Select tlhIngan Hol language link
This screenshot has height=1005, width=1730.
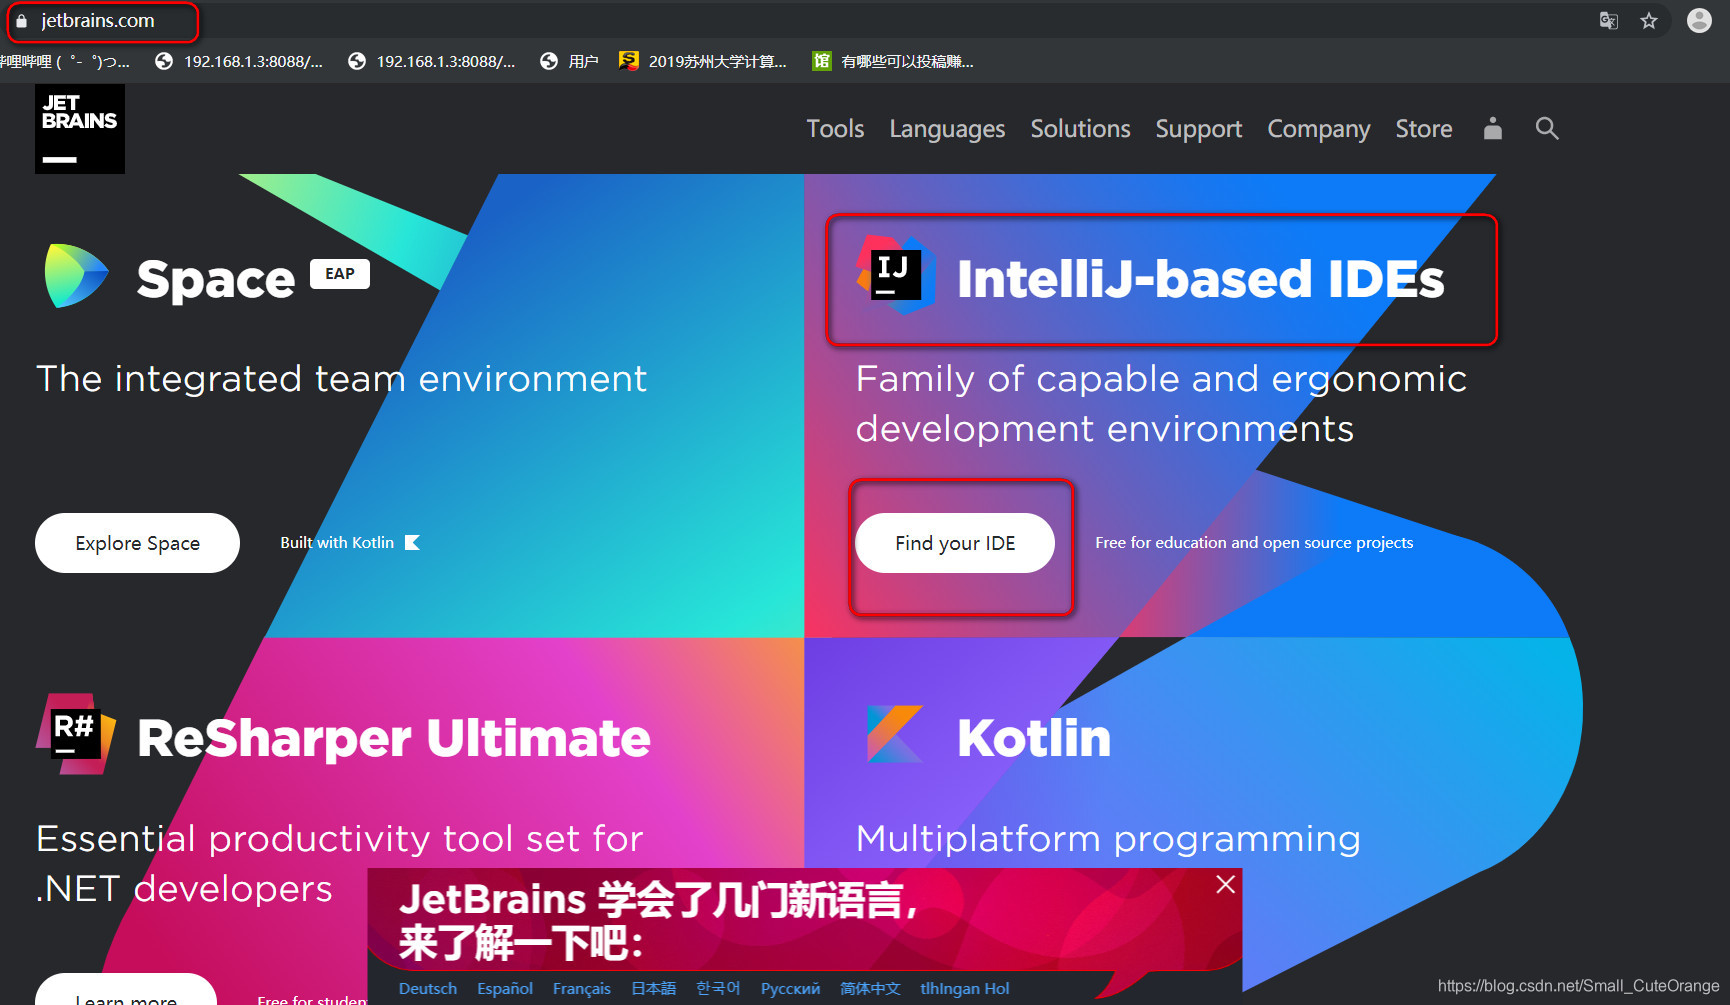point(965,988)
